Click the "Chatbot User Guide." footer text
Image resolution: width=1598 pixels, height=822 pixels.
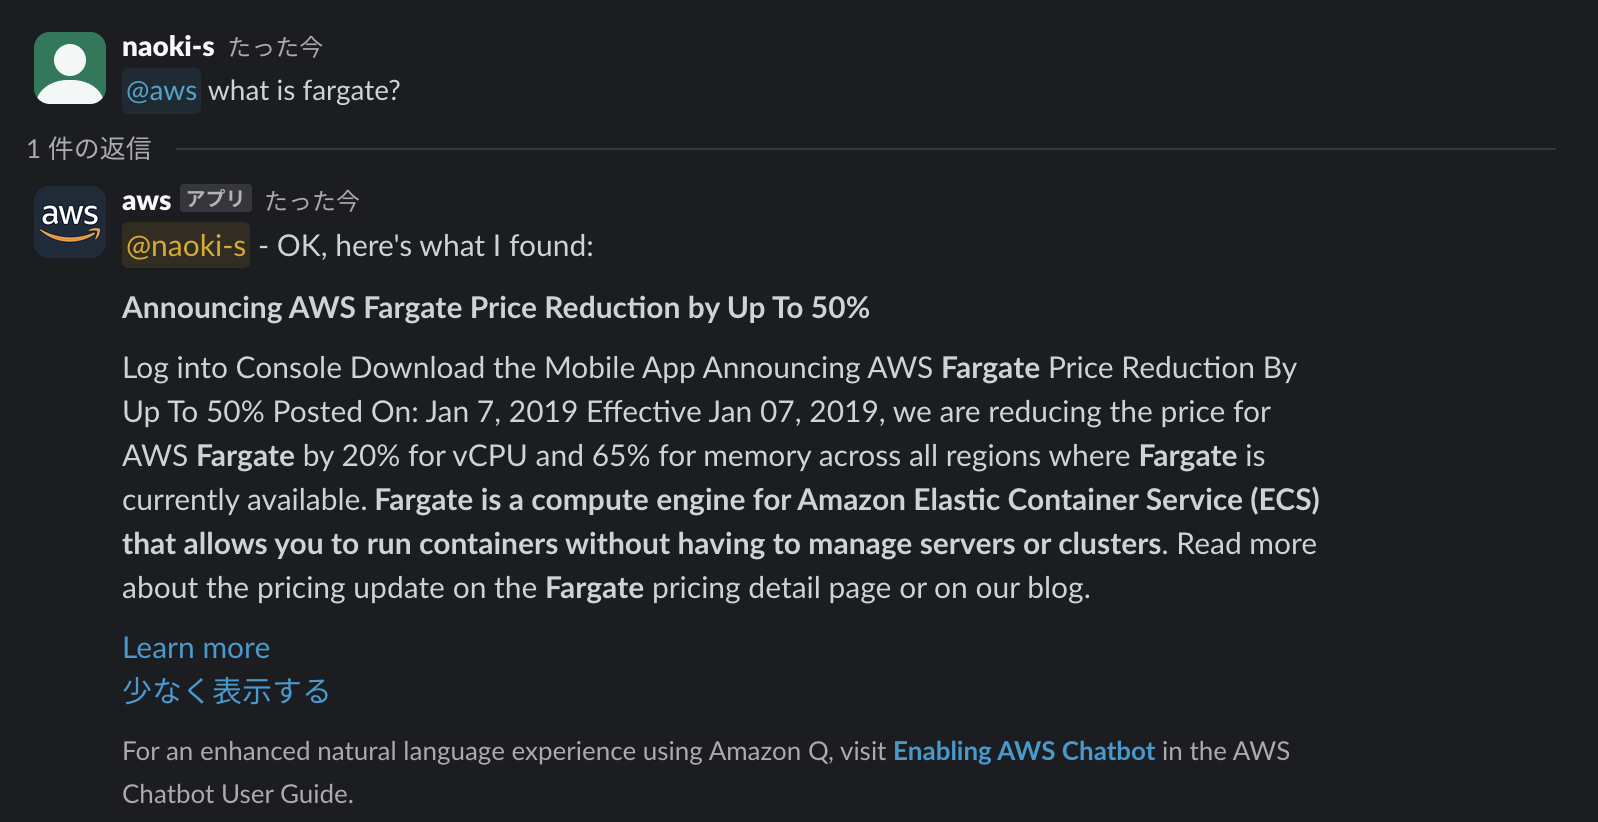point(238,794)
